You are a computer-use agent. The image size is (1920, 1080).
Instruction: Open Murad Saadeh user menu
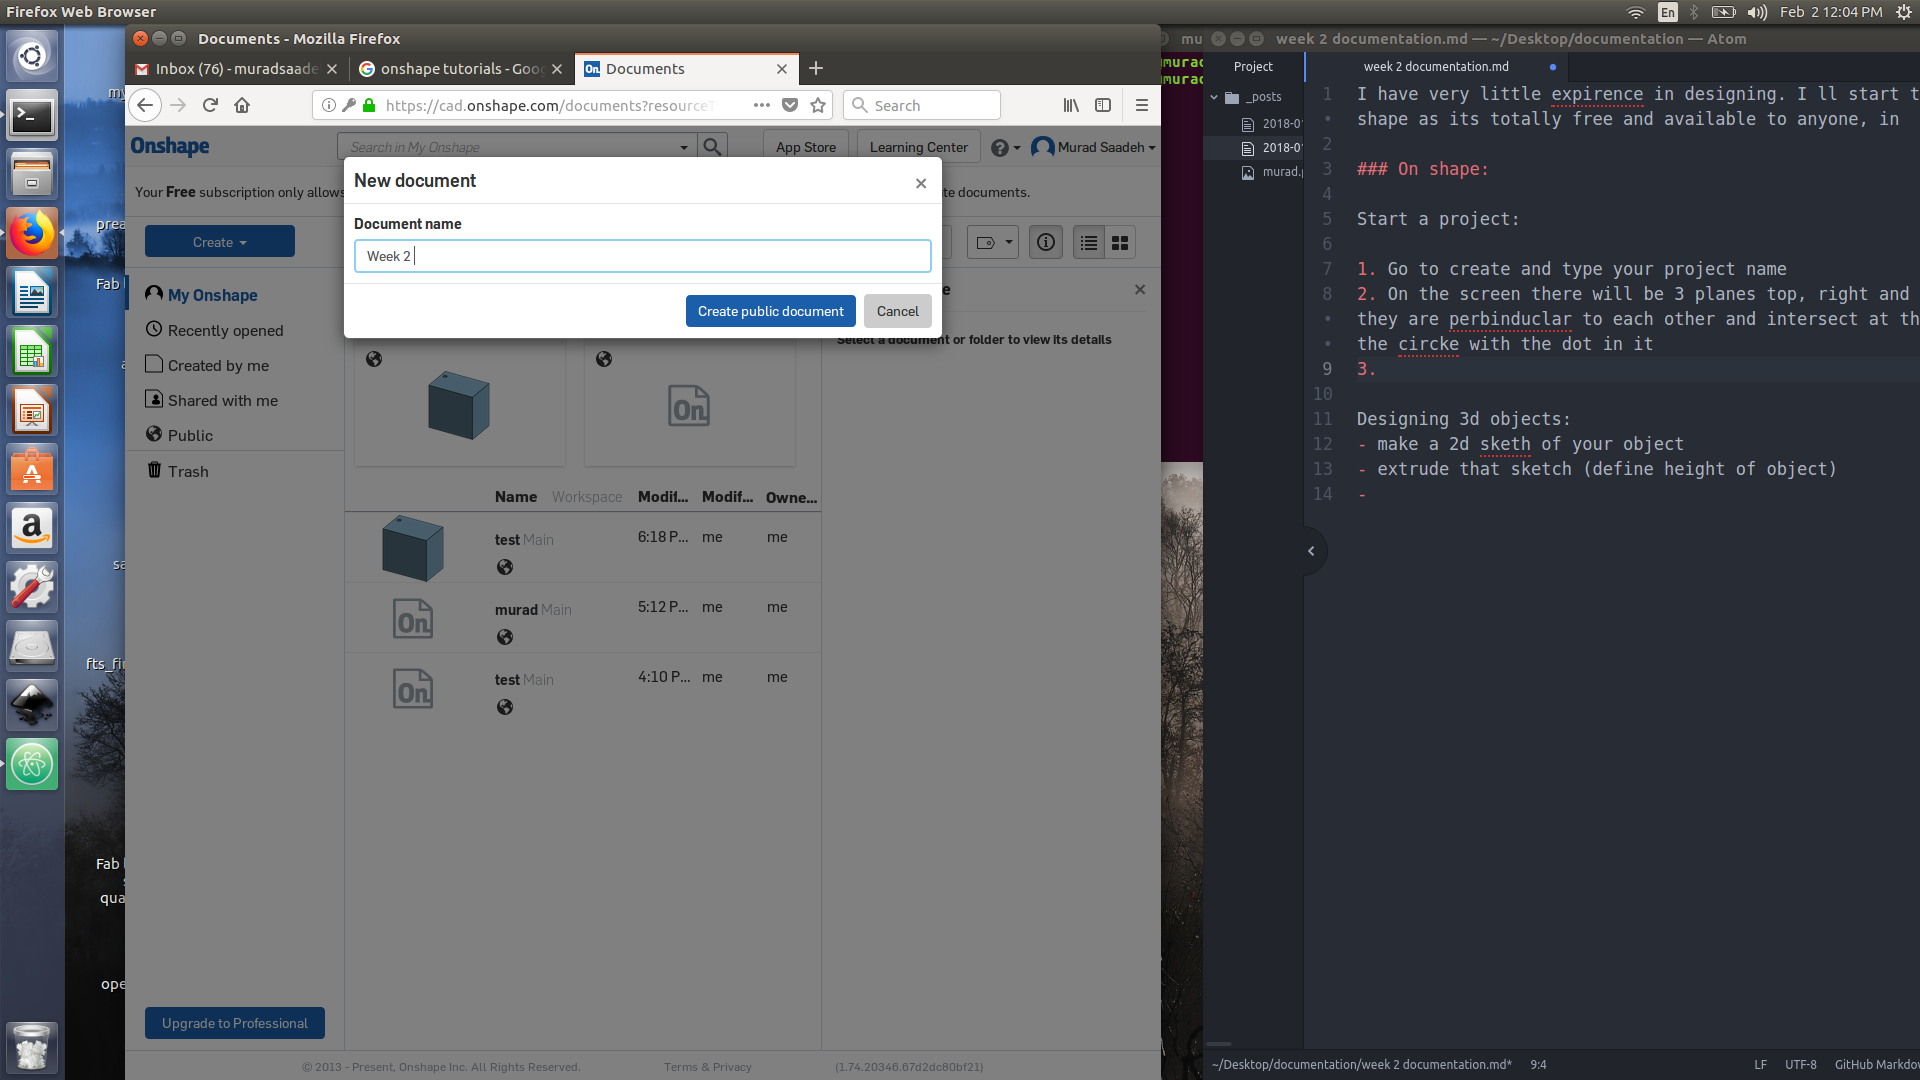click(1094, 147)
